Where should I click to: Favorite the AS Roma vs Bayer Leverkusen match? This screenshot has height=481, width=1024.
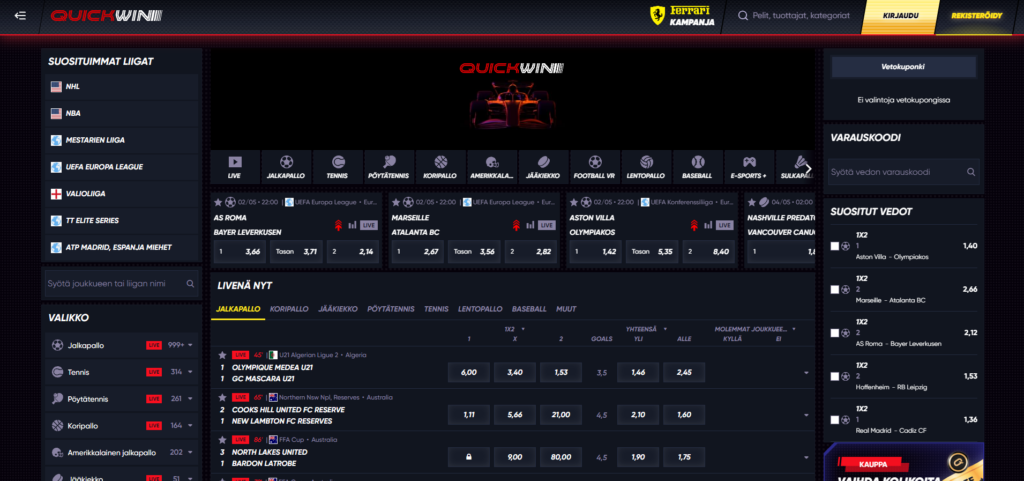tap(218, 202)
